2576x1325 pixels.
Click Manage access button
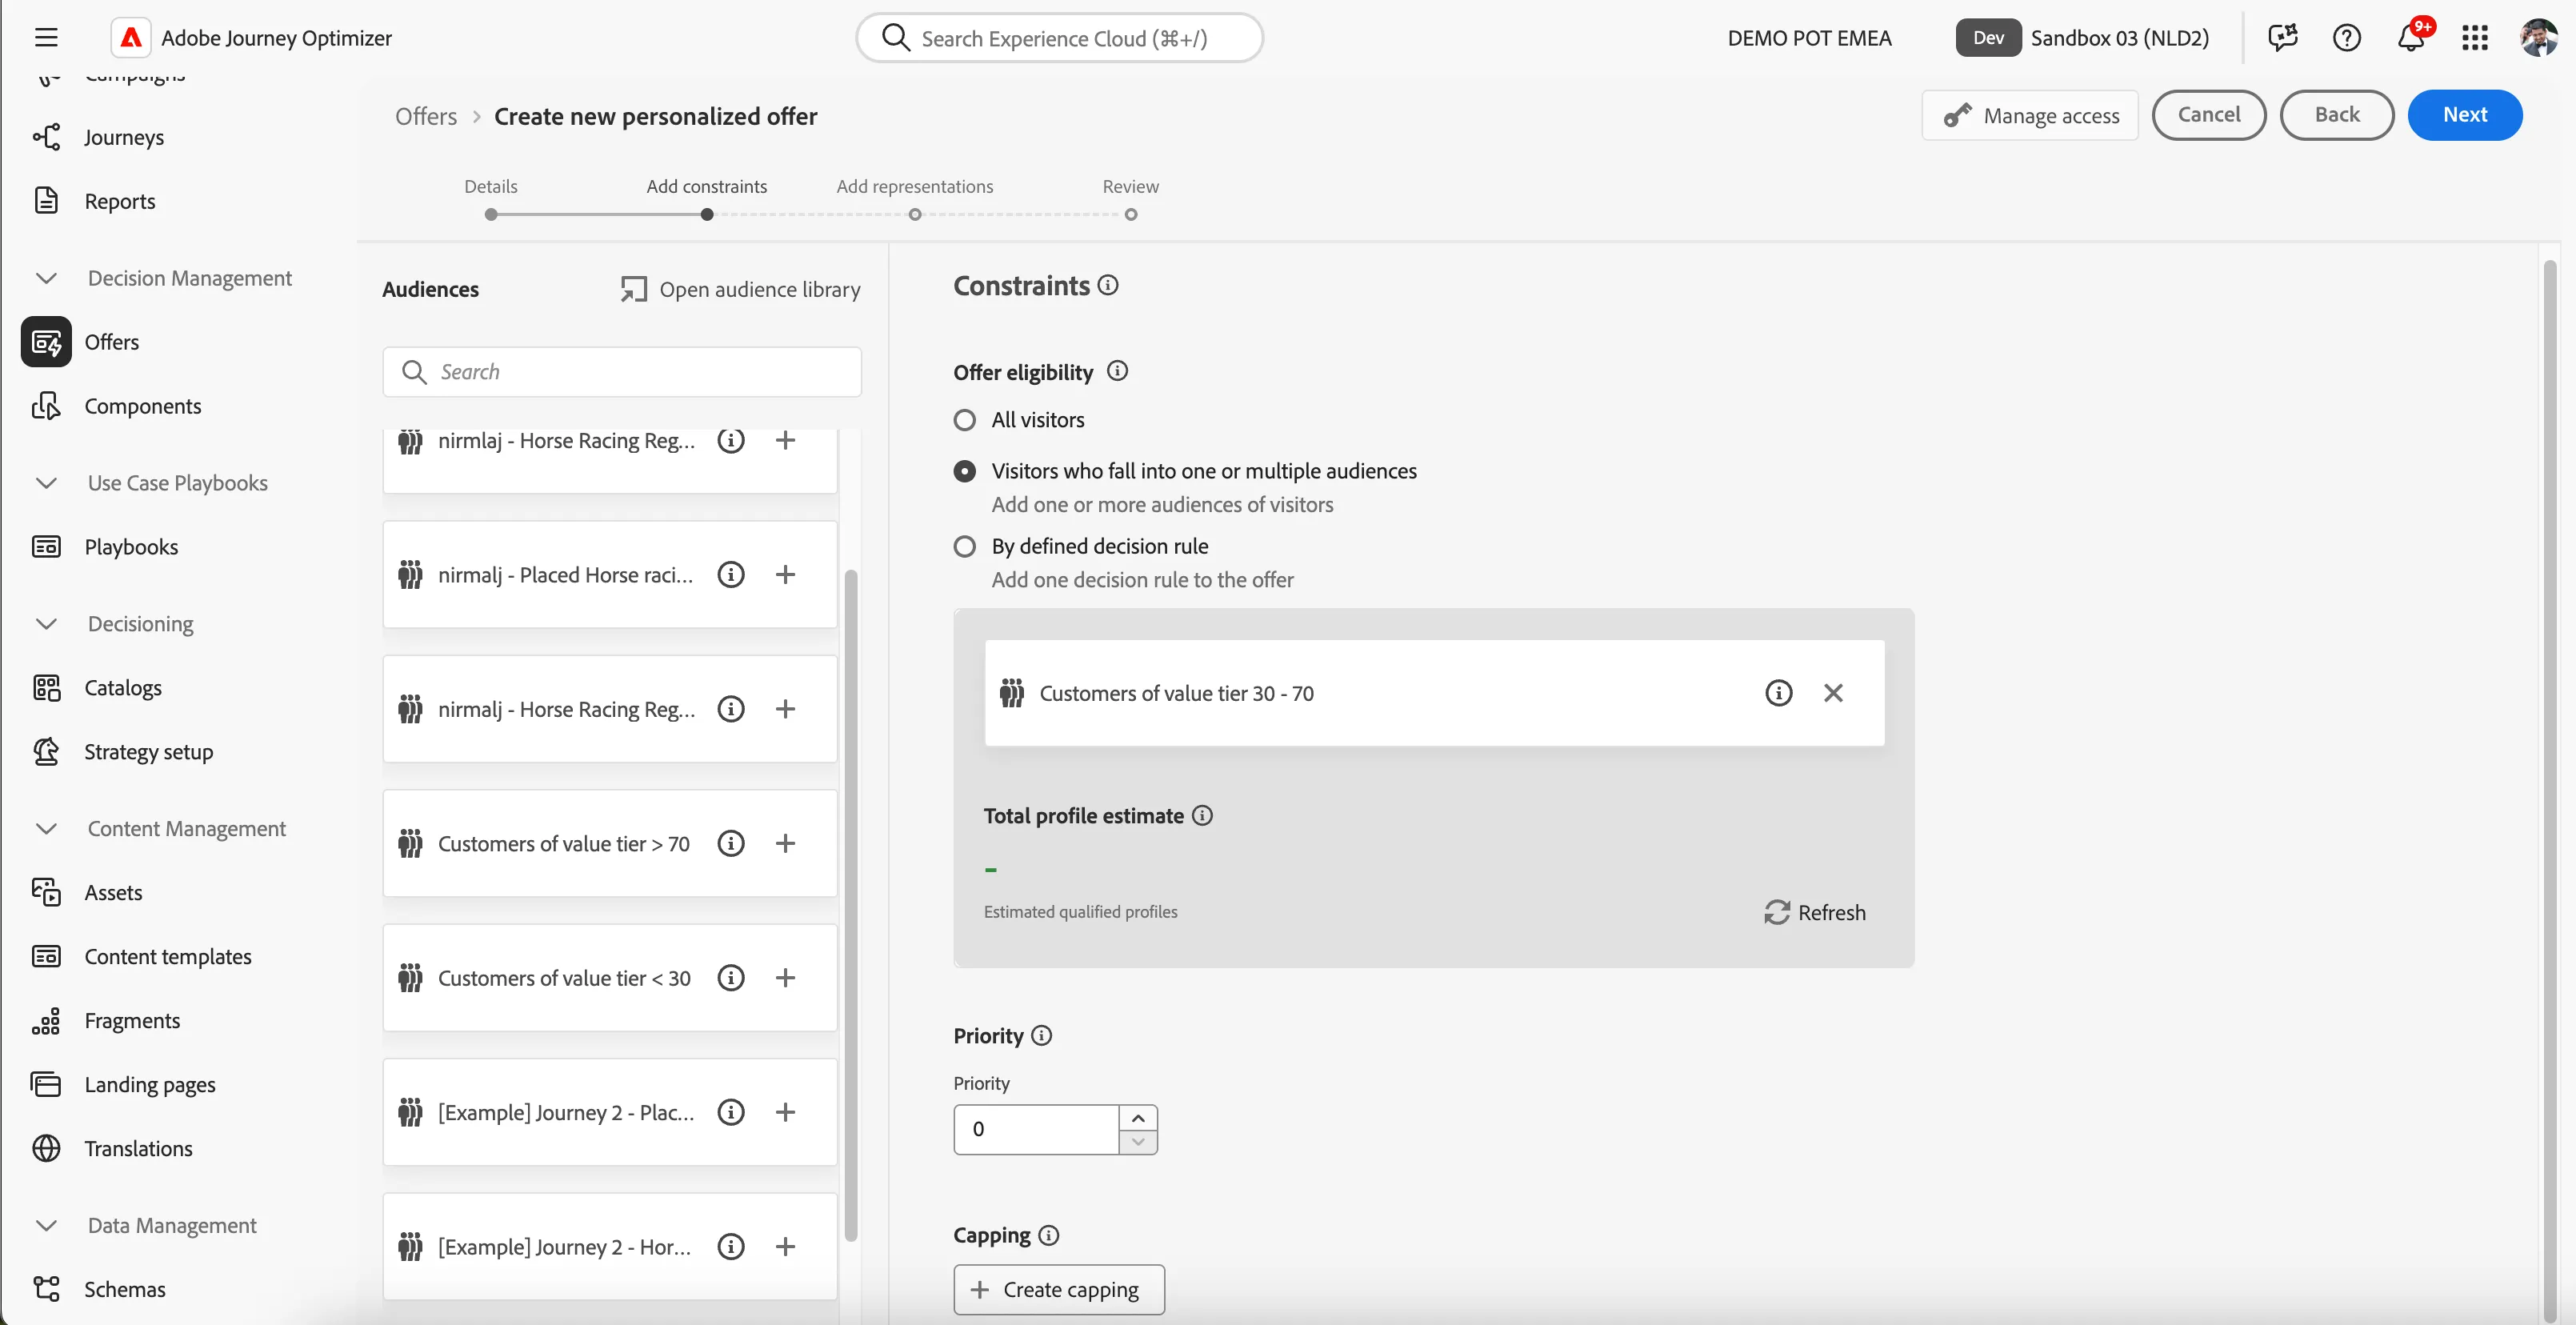coord(2030,115)
